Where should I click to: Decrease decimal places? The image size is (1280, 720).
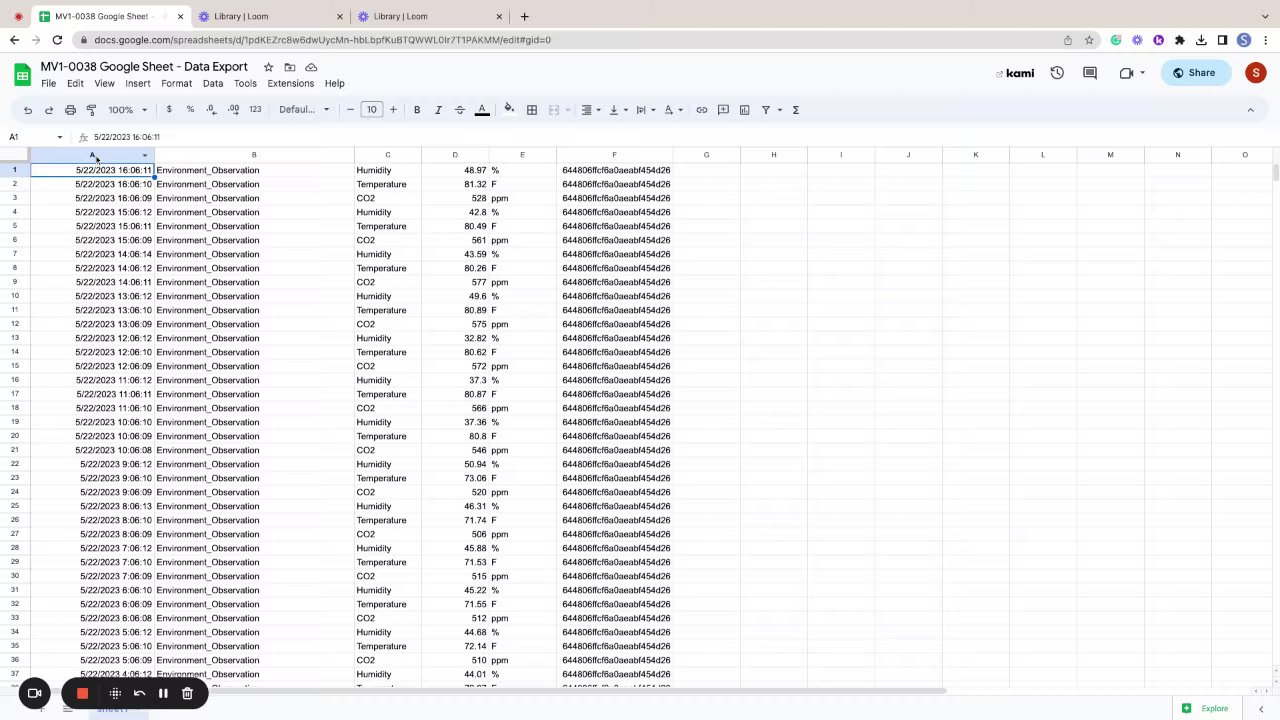[212, 110]
